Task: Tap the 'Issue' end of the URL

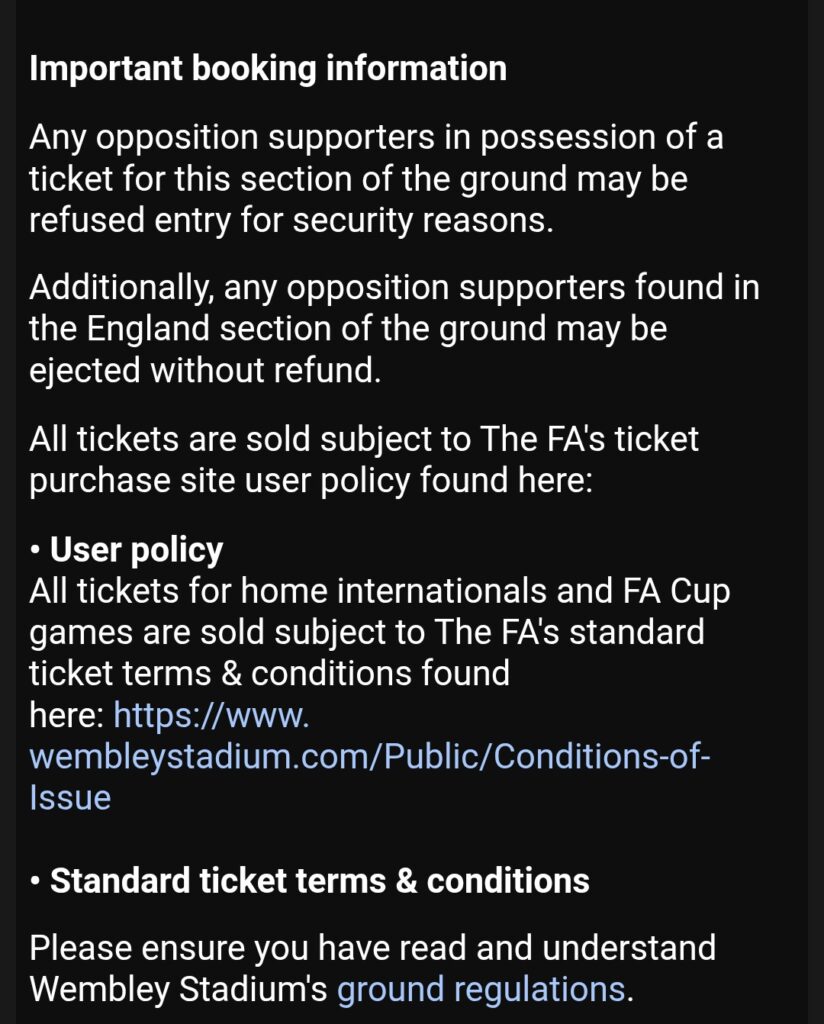Action: 70,797
